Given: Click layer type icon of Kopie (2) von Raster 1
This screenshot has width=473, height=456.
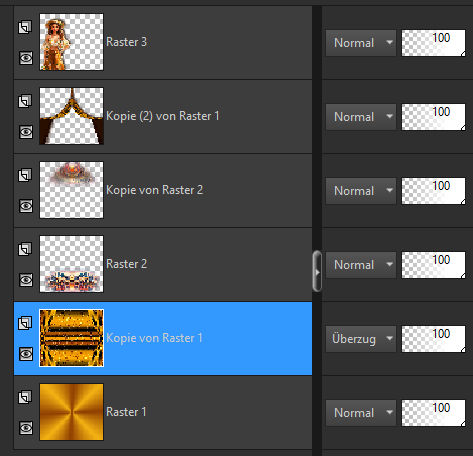Looking at the screenshot, I should pyautogui.click(x=25, y=101).
